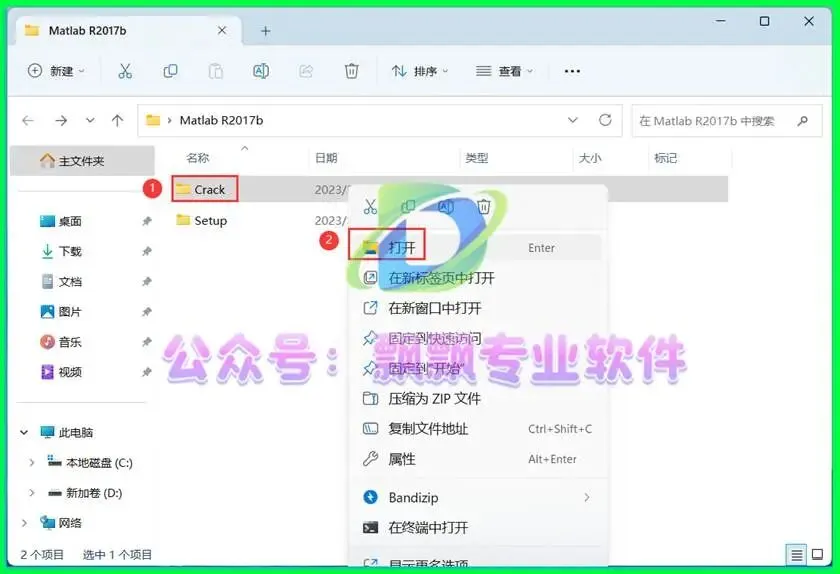Sort by 名称 (Name) column header
This screenshot has height=574, width=840.
[198, 158]
